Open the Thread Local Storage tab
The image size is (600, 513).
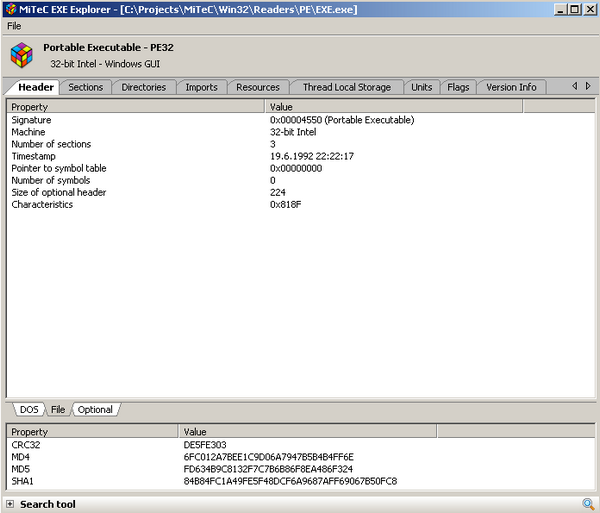point(347,87)
